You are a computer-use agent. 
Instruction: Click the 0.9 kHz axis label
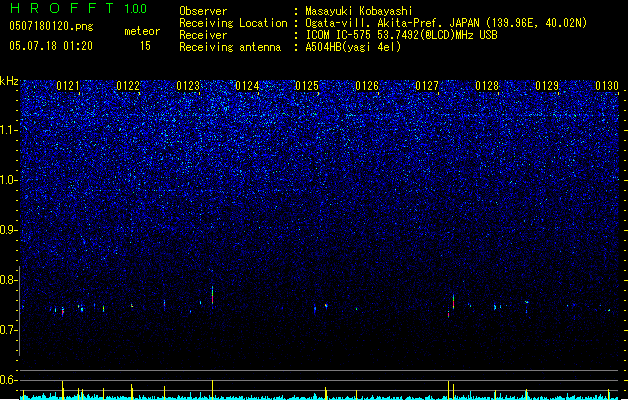point(9,230)
